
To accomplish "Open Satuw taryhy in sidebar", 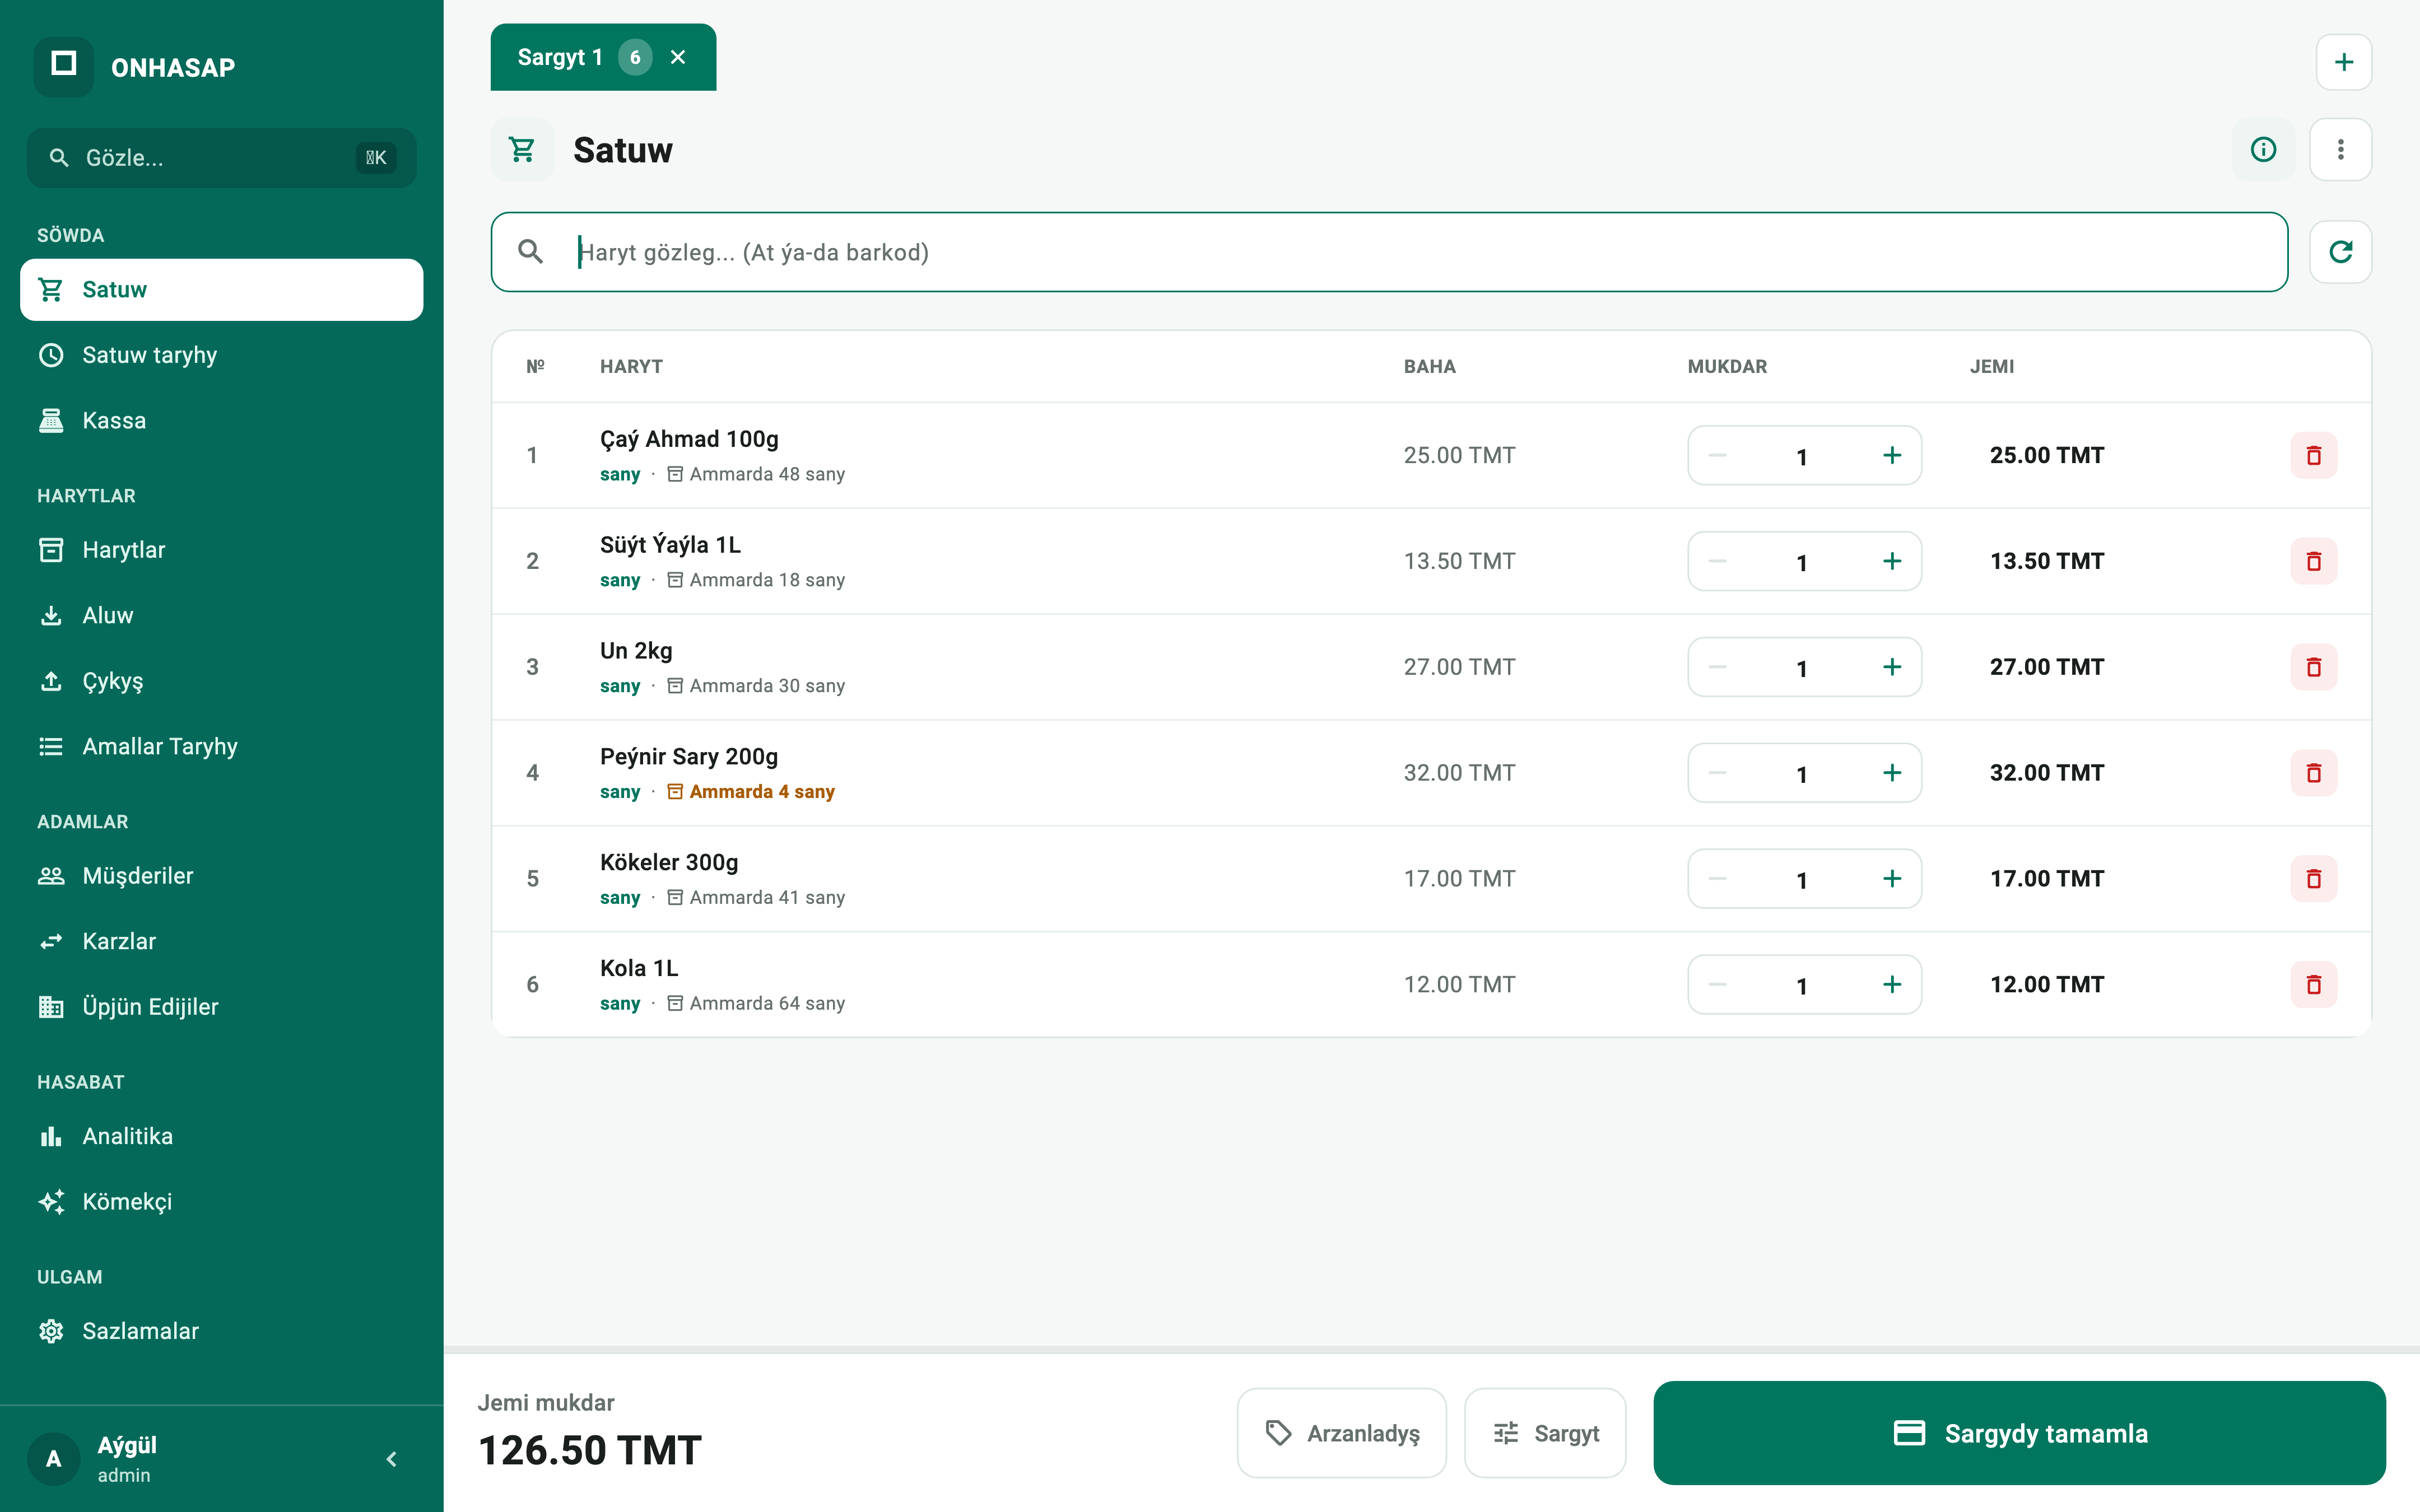I will pyautogui.click(x=221, y=355).
